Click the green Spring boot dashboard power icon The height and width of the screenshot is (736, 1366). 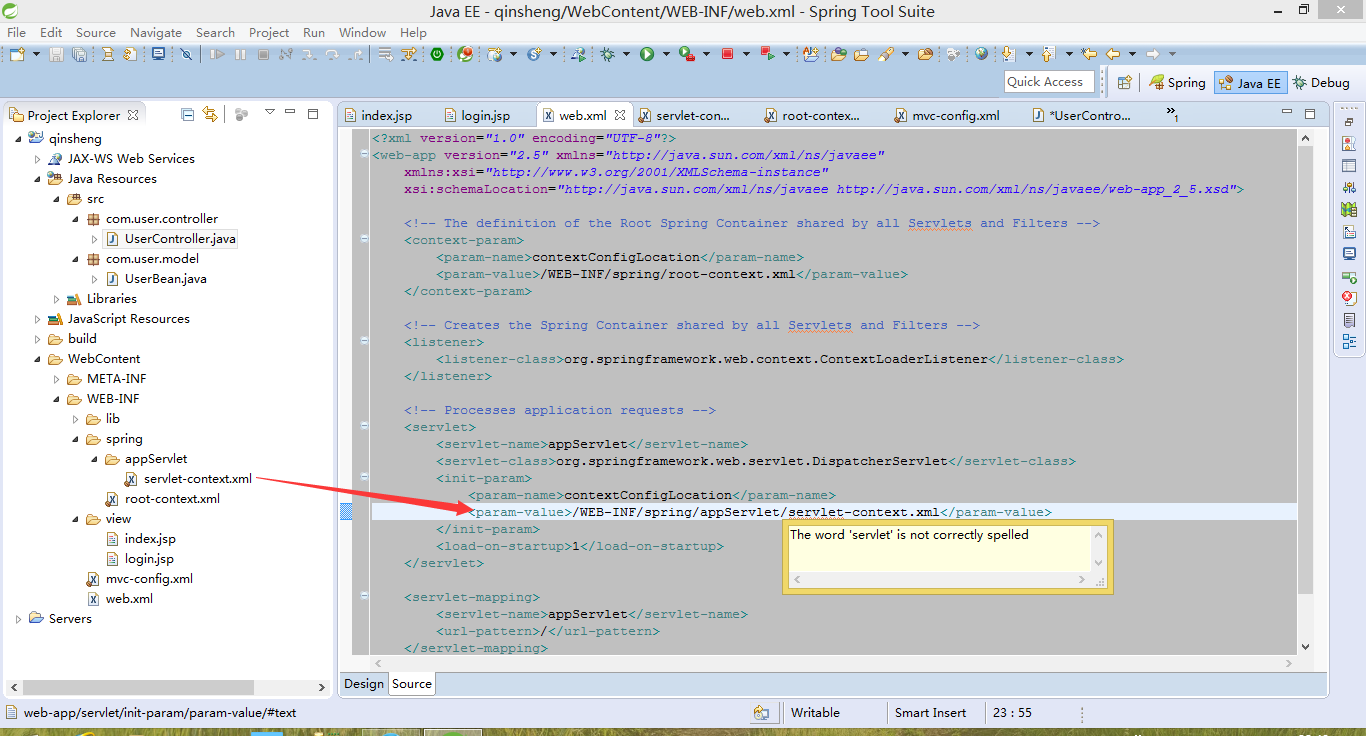pos(437,54)
